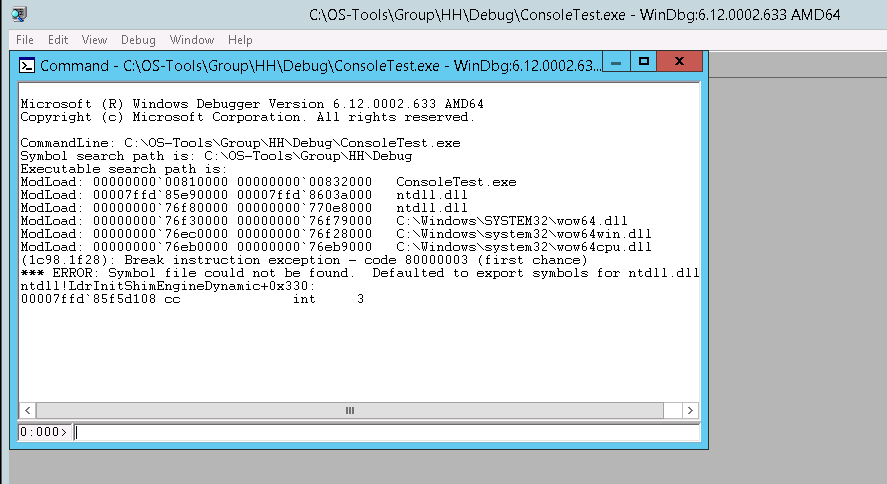The image size is (887, 484).
Task: Click the Microsoft Windows Debugger Version line
Action: coord(252,104)
